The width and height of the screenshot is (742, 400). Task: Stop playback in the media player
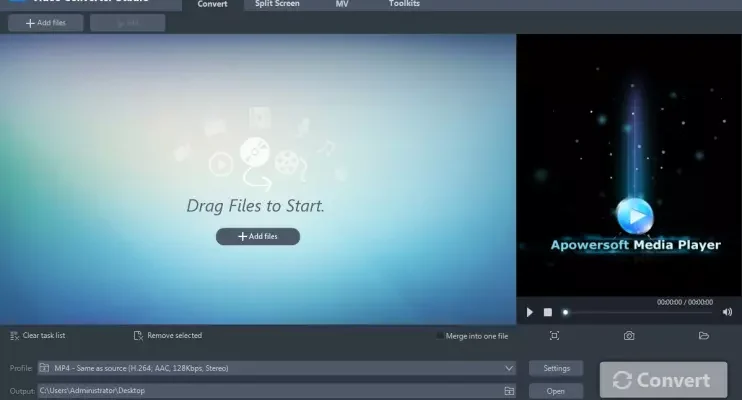point(548,312)
